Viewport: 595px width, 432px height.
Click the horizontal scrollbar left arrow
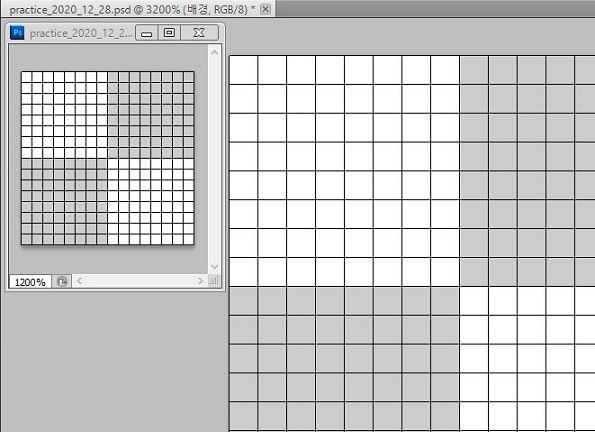(x=79, y=281)
